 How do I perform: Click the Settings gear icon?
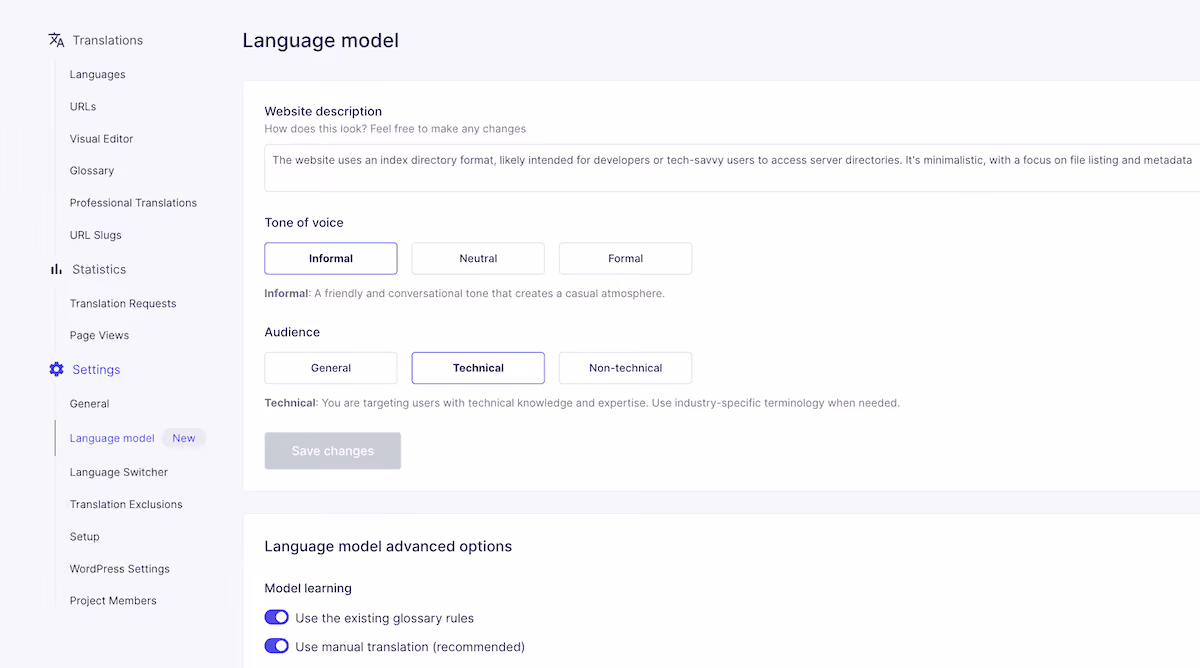coord(56,369)
